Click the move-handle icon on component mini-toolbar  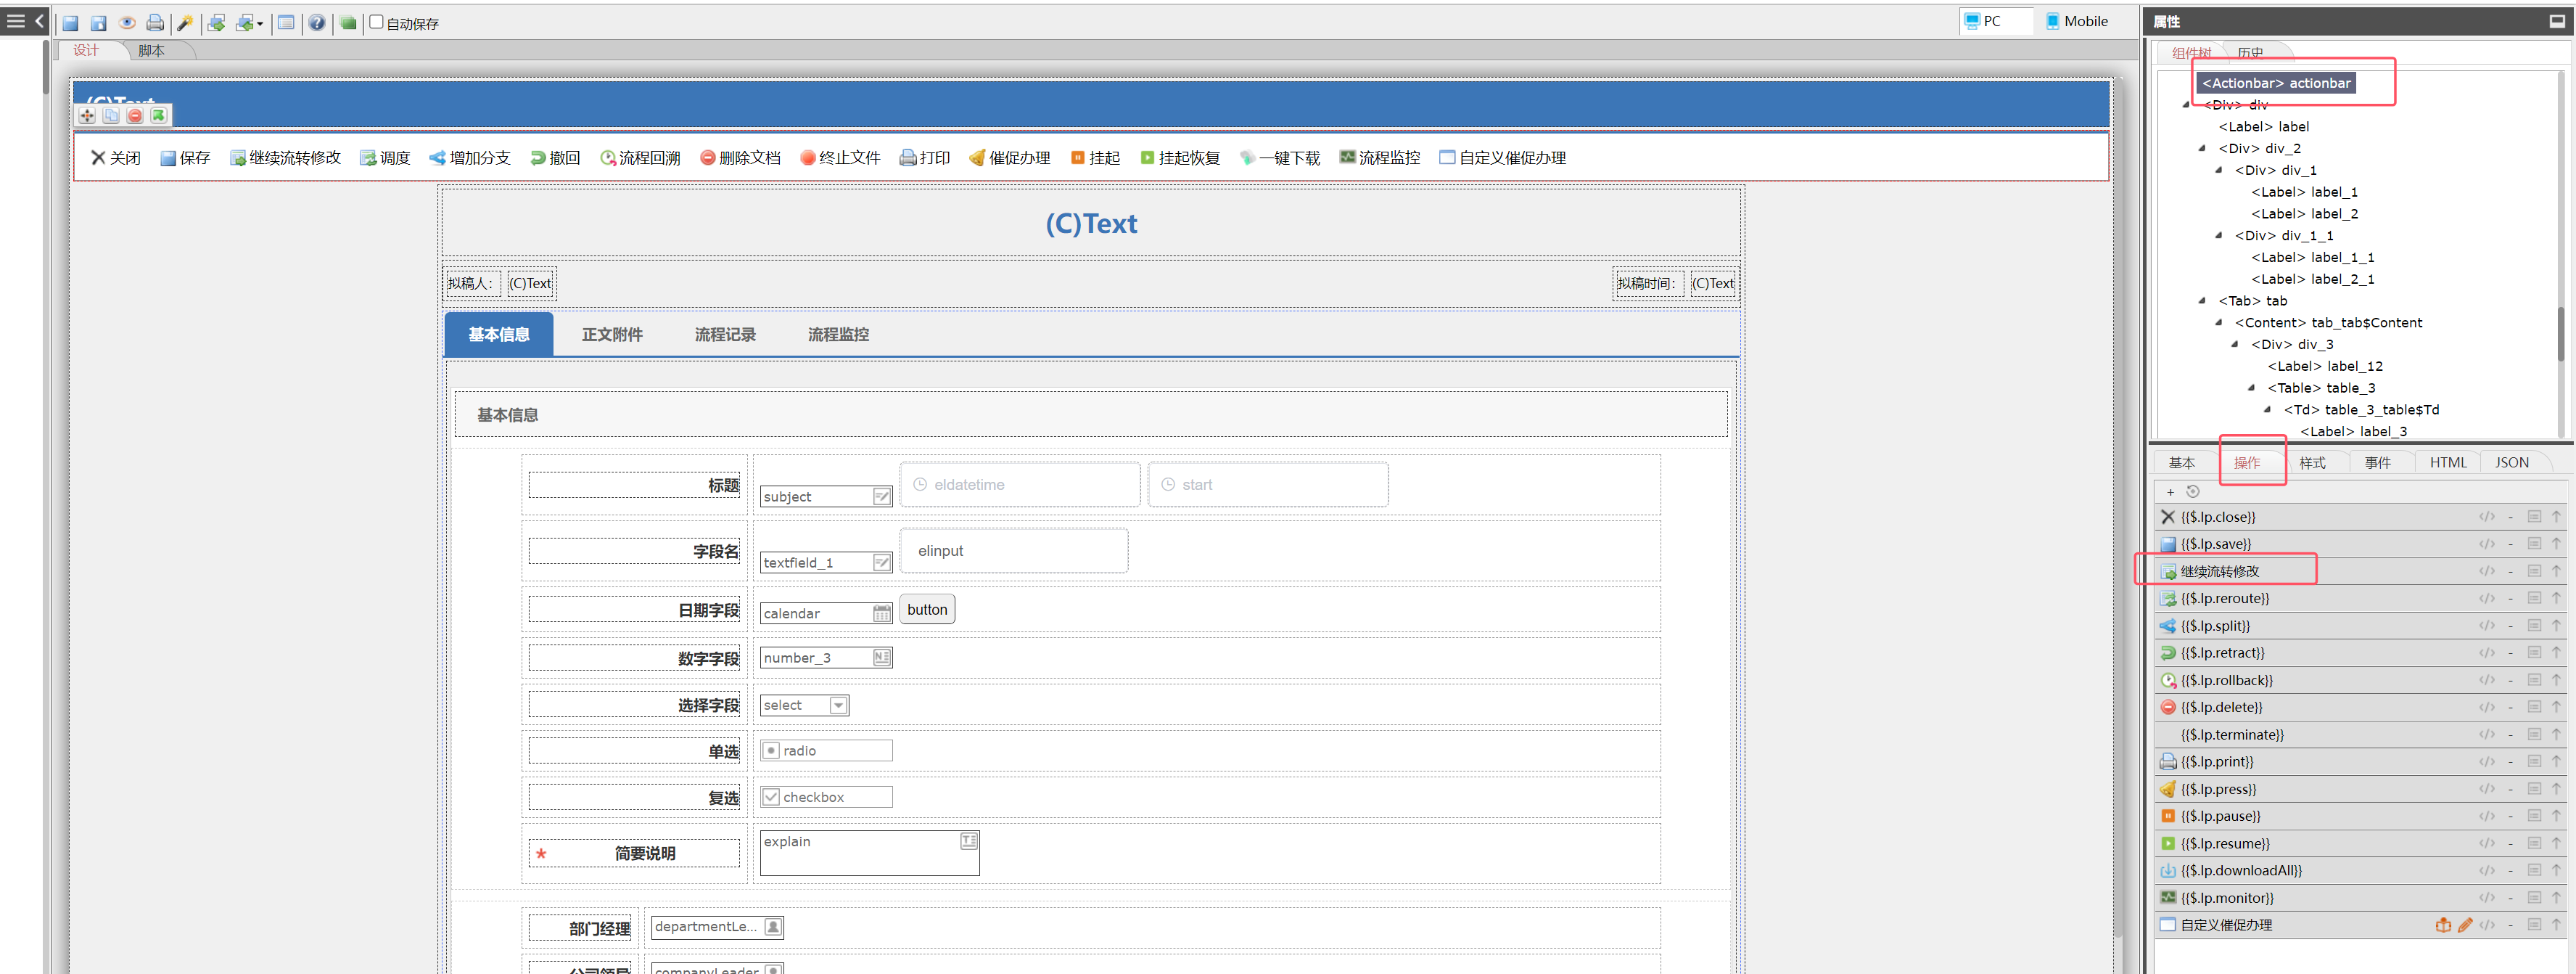pos(88,116)
